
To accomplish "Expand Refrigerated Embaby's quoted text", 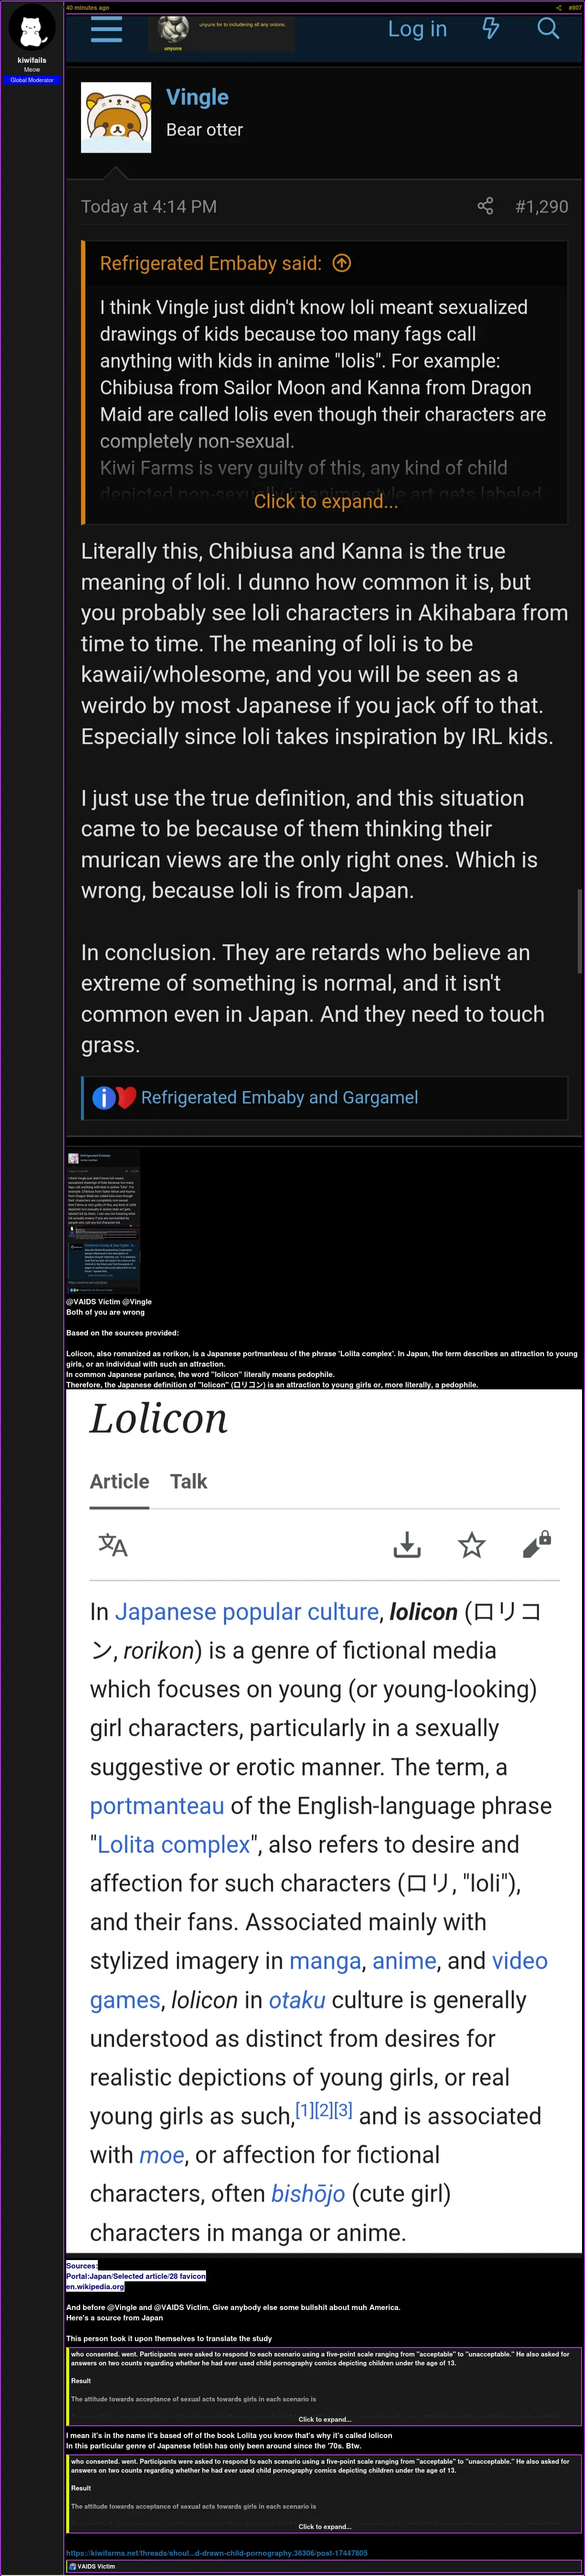I will pyautogui.click(x=326, y=502).
